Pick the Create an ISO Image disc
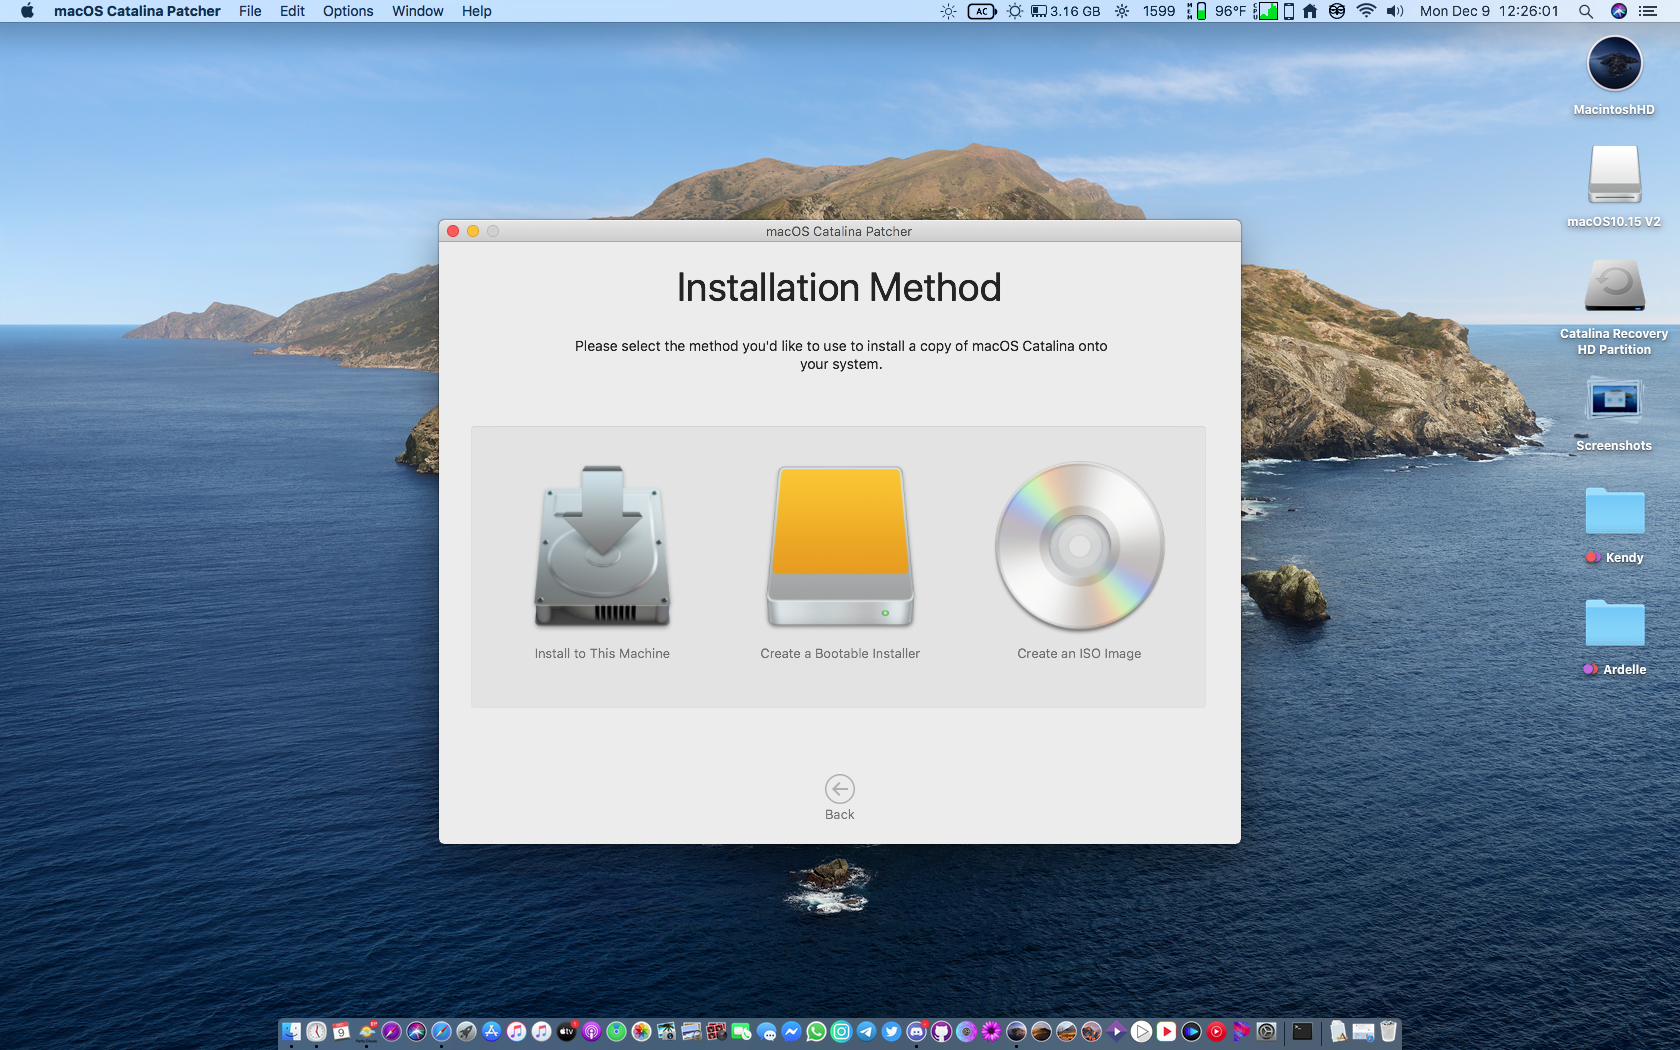This screenshot has width=1680, height=1050. click(1079, 546)
